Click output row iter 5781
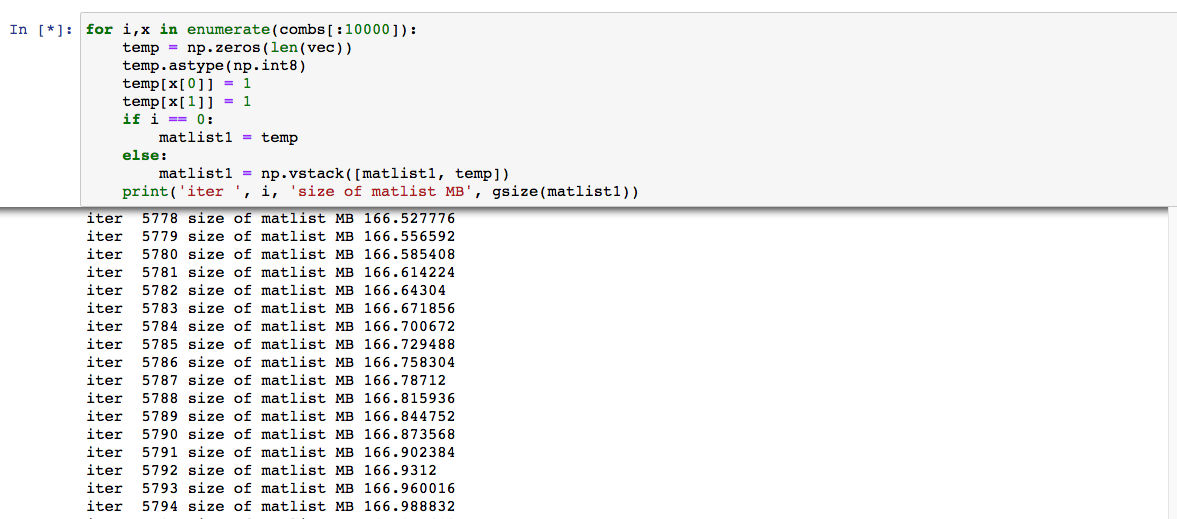1177x519 pixels. click(x=271, y=273)
